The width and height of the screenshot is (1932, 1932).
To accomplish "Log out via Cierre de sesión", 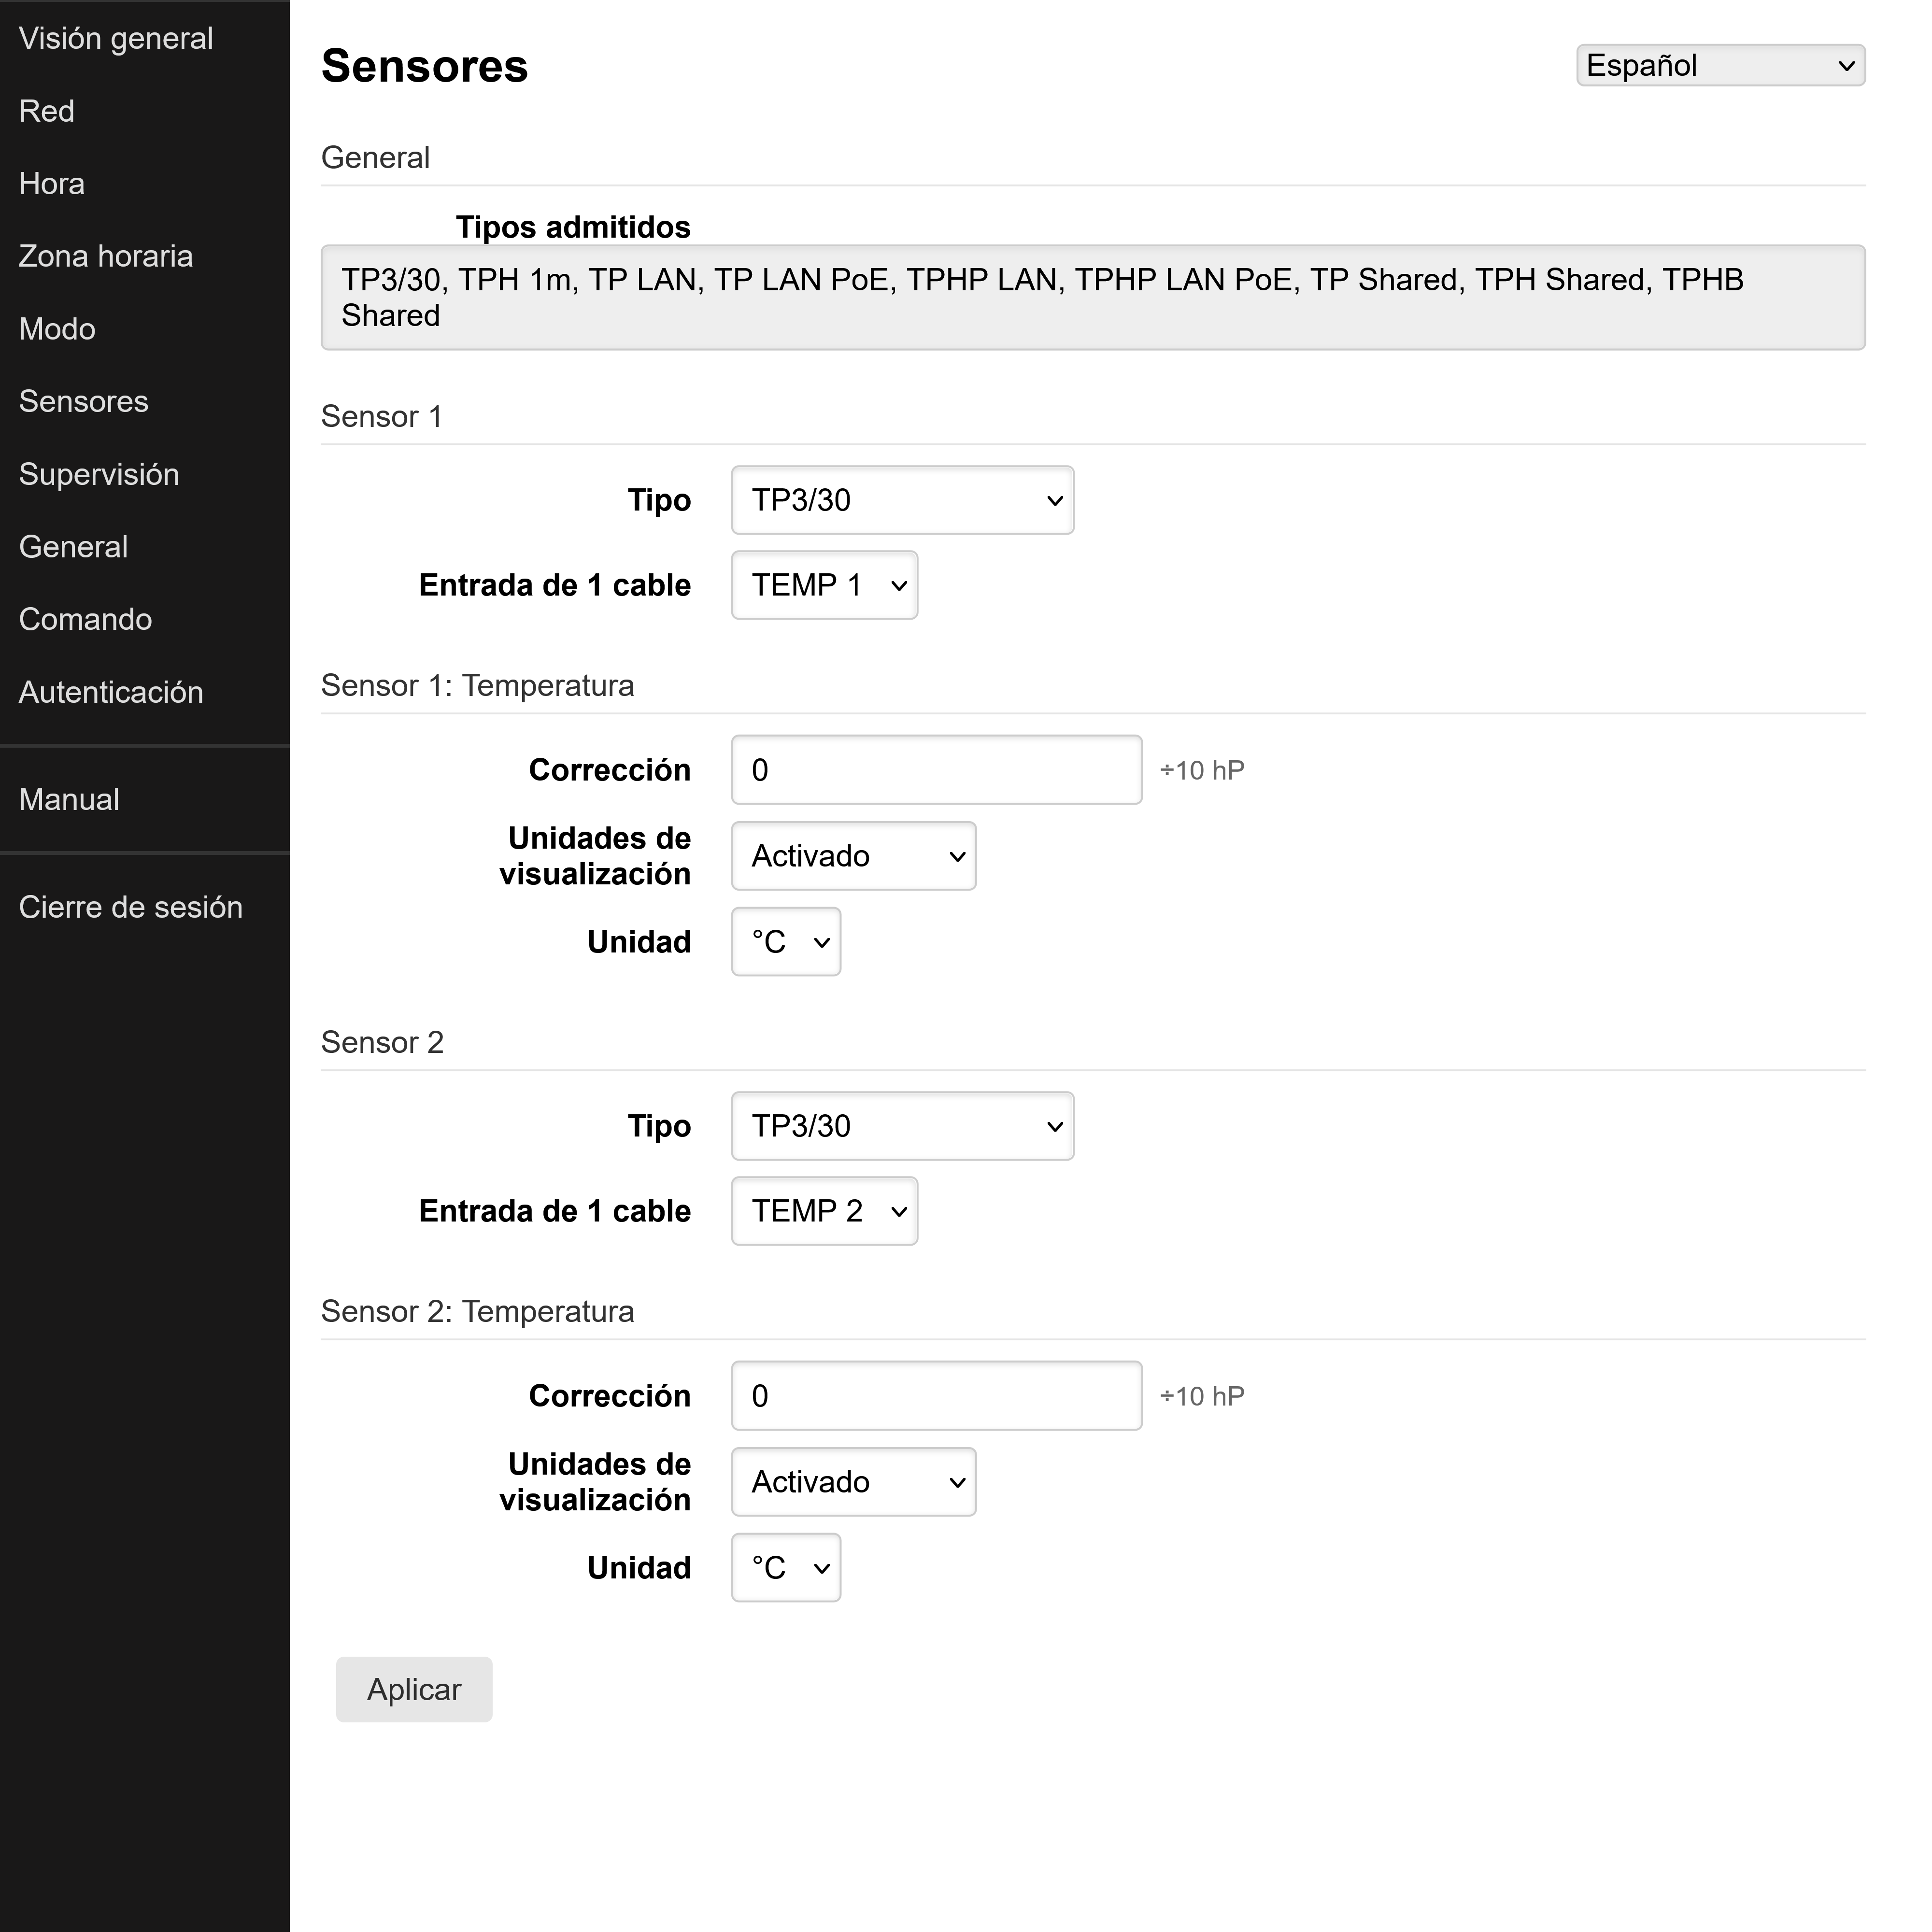I will (x=131, y=906).
